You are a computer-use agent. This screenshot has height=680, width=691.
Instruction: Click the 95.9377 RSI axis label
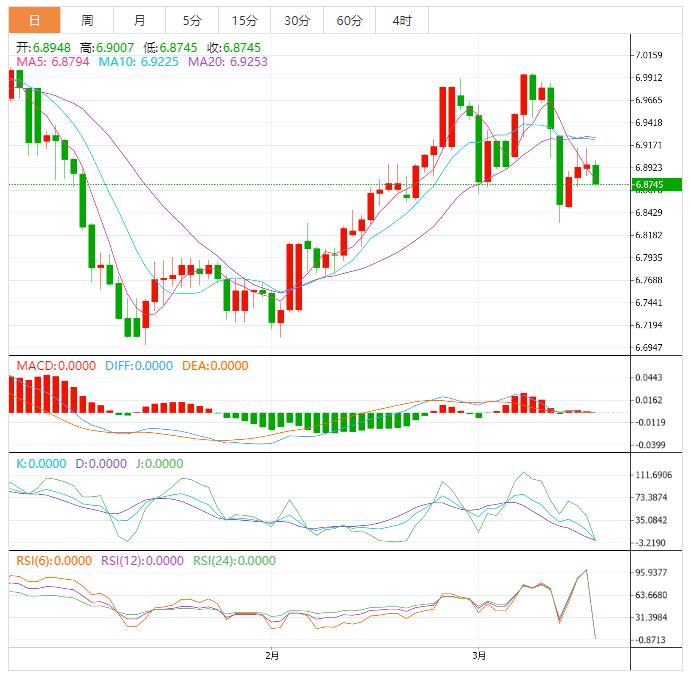coord(651,572)
